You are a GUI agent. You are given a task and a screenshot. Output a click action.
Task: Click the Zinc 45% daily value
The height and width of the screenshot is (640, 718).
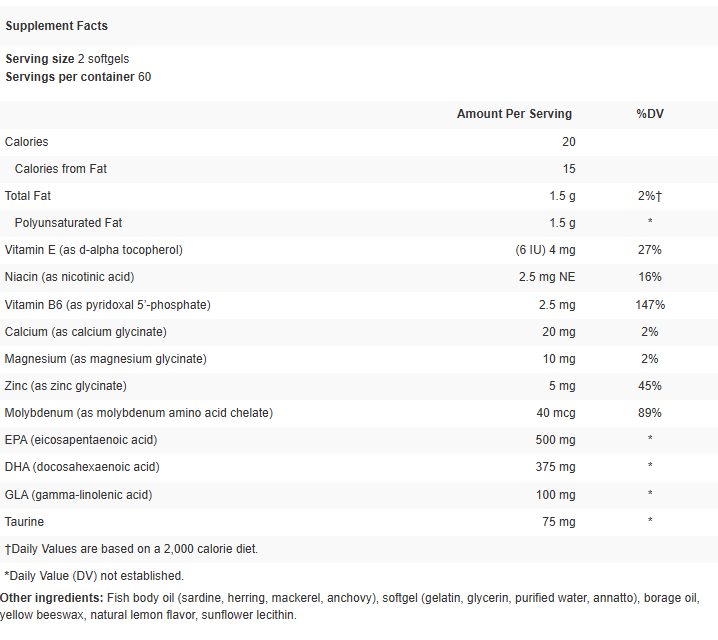tap(650, 385)
